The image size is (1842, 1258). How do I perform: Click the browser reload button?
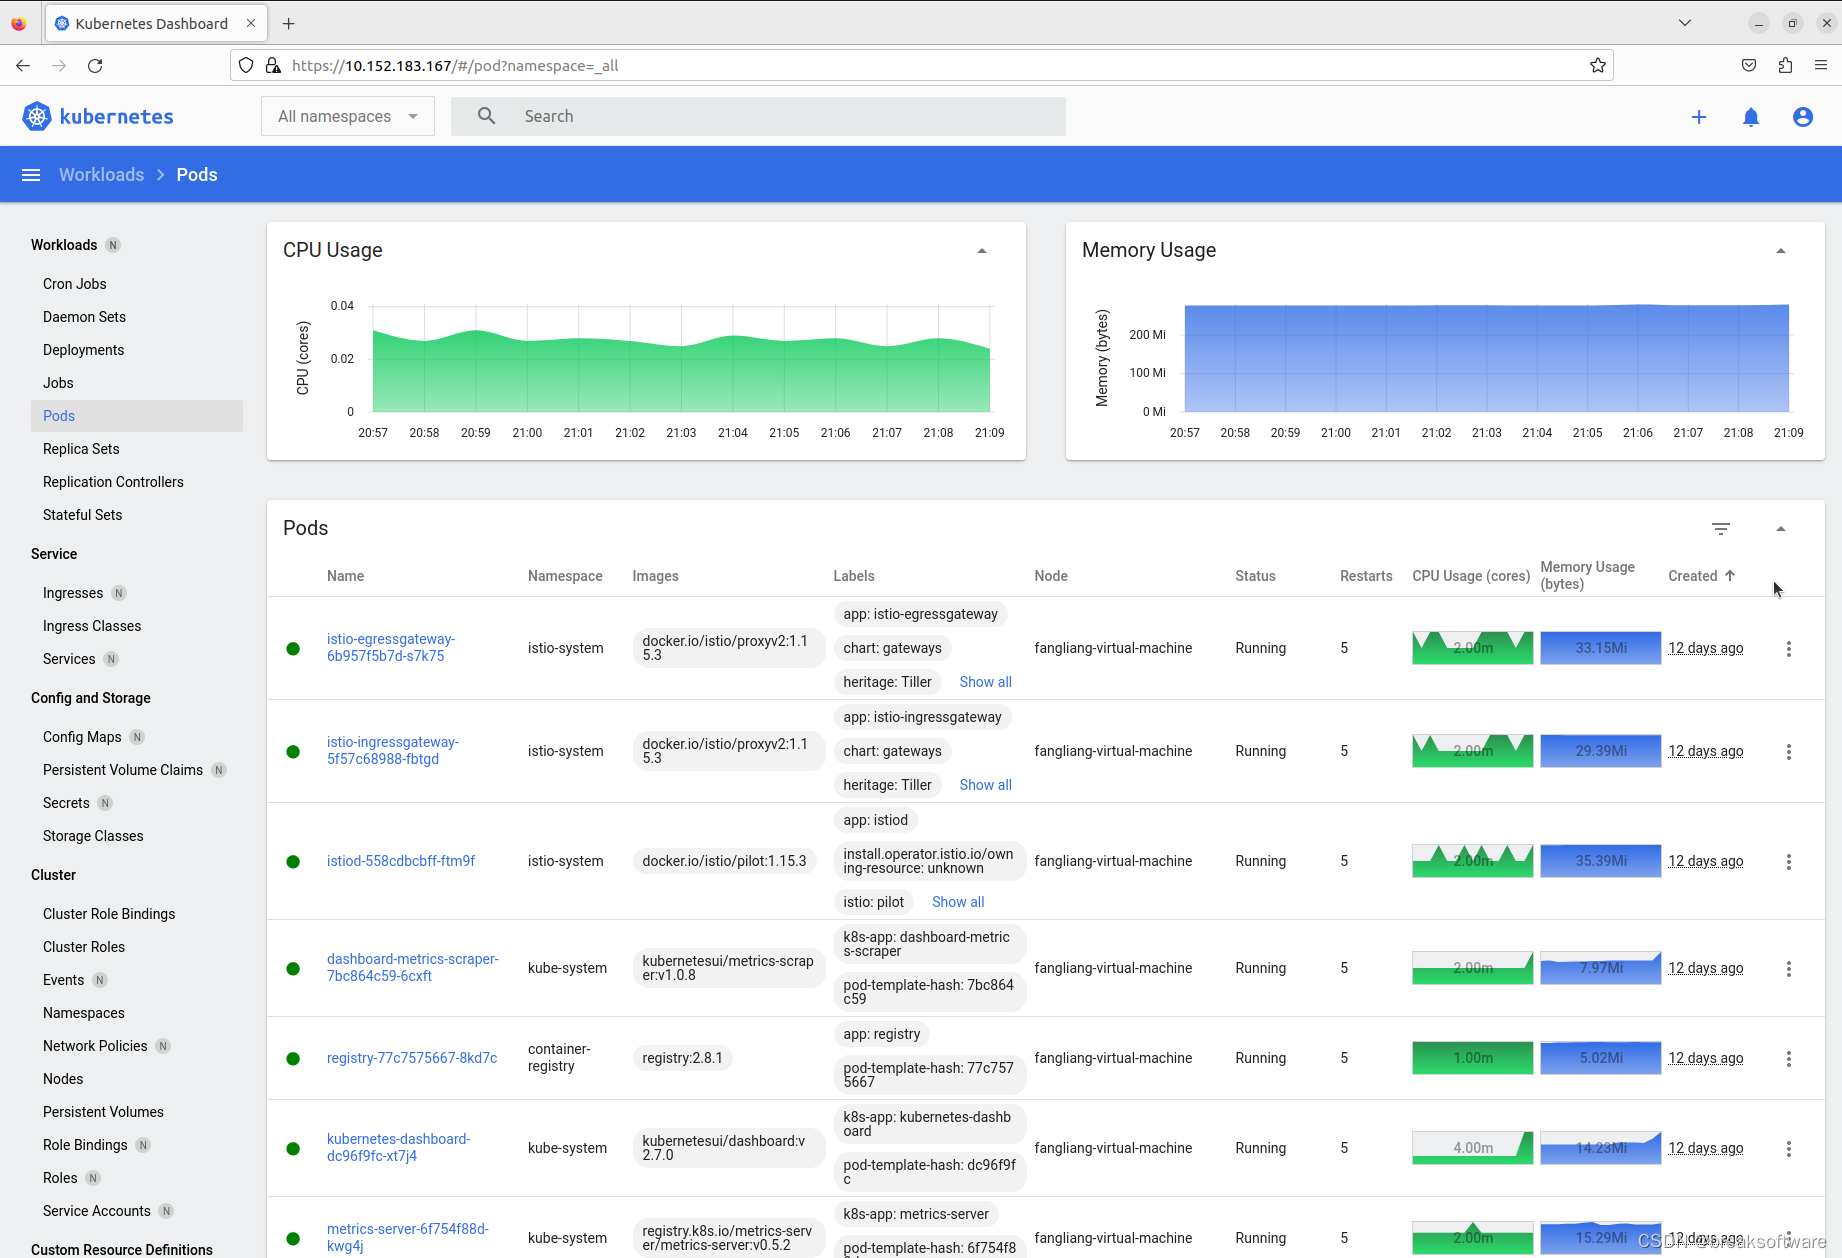[95, 66]
